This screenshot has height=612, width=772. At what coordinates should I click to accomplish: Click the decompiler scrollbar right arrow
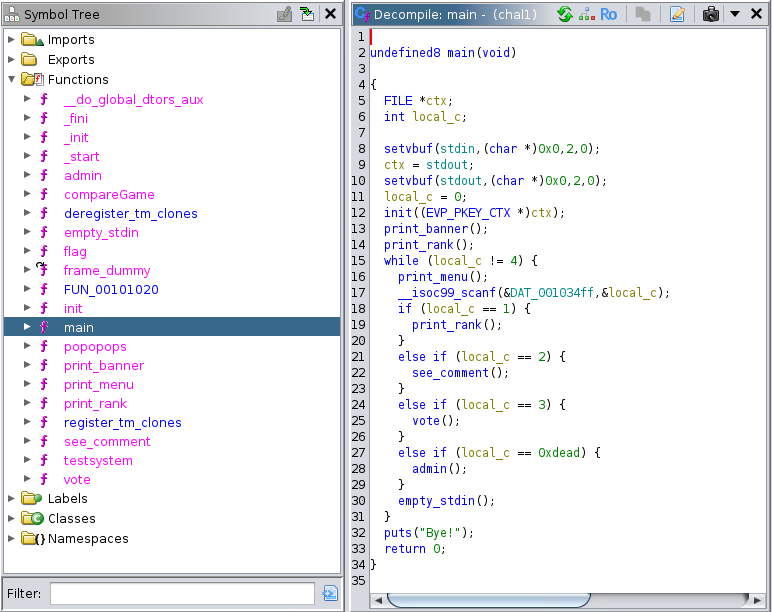pyautogui.click(x=757, y=600)
